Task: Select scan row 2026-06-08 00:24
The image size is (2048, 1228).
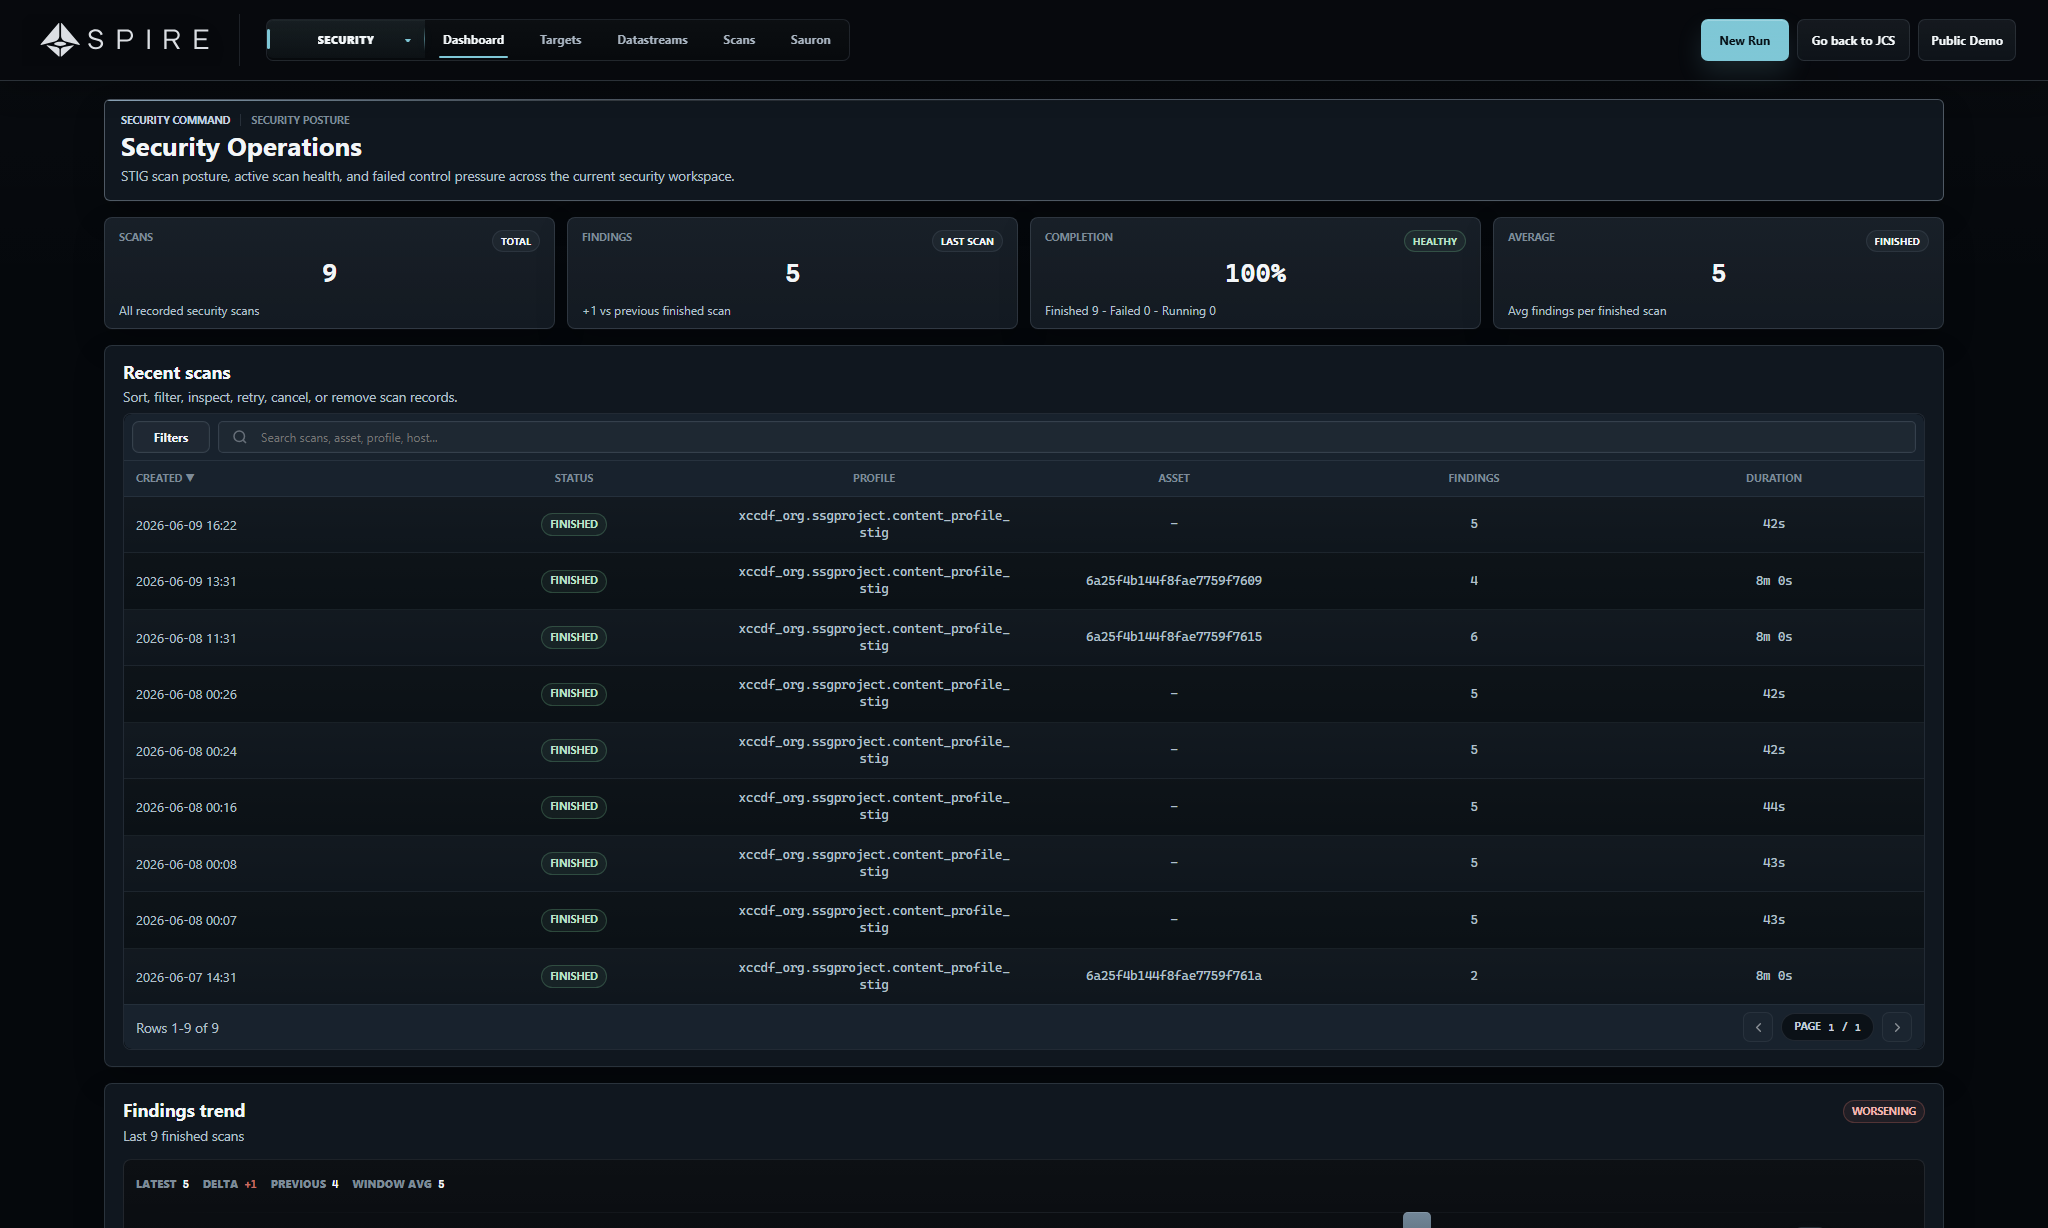Action: (x=1024, y=750)
